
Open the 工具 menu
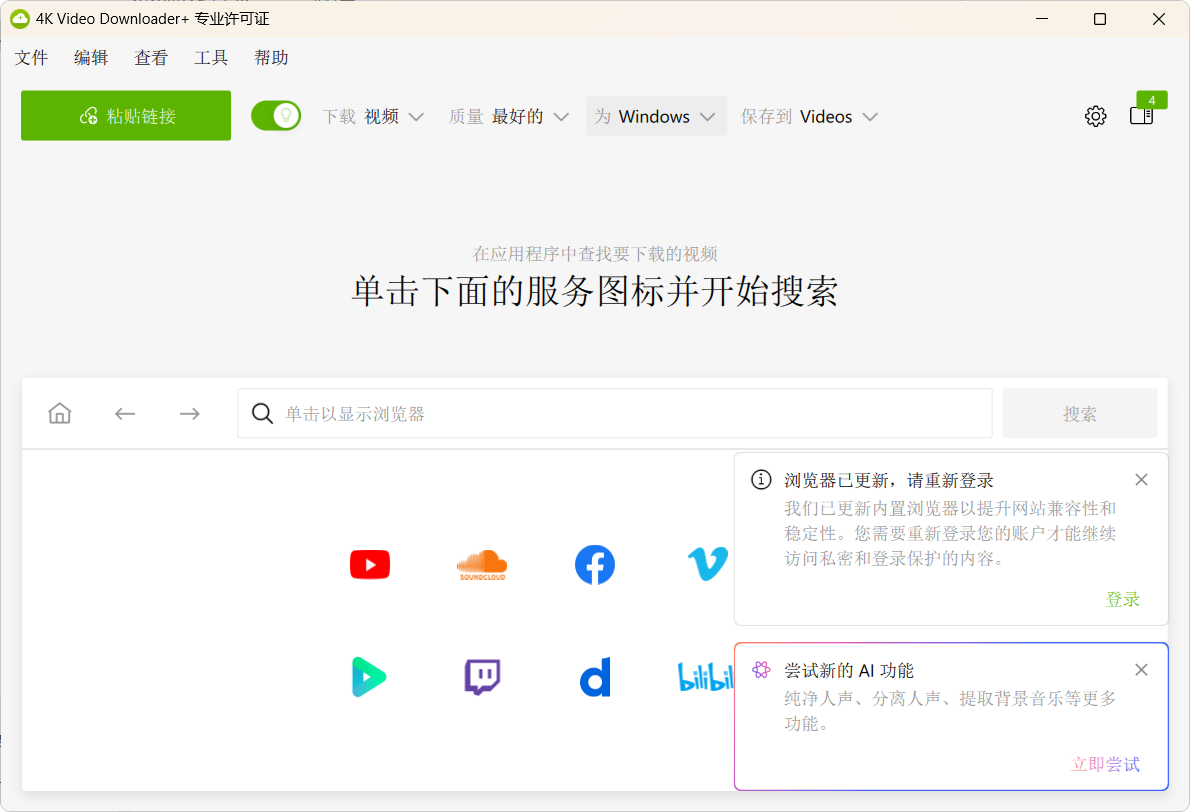(210, 57)
